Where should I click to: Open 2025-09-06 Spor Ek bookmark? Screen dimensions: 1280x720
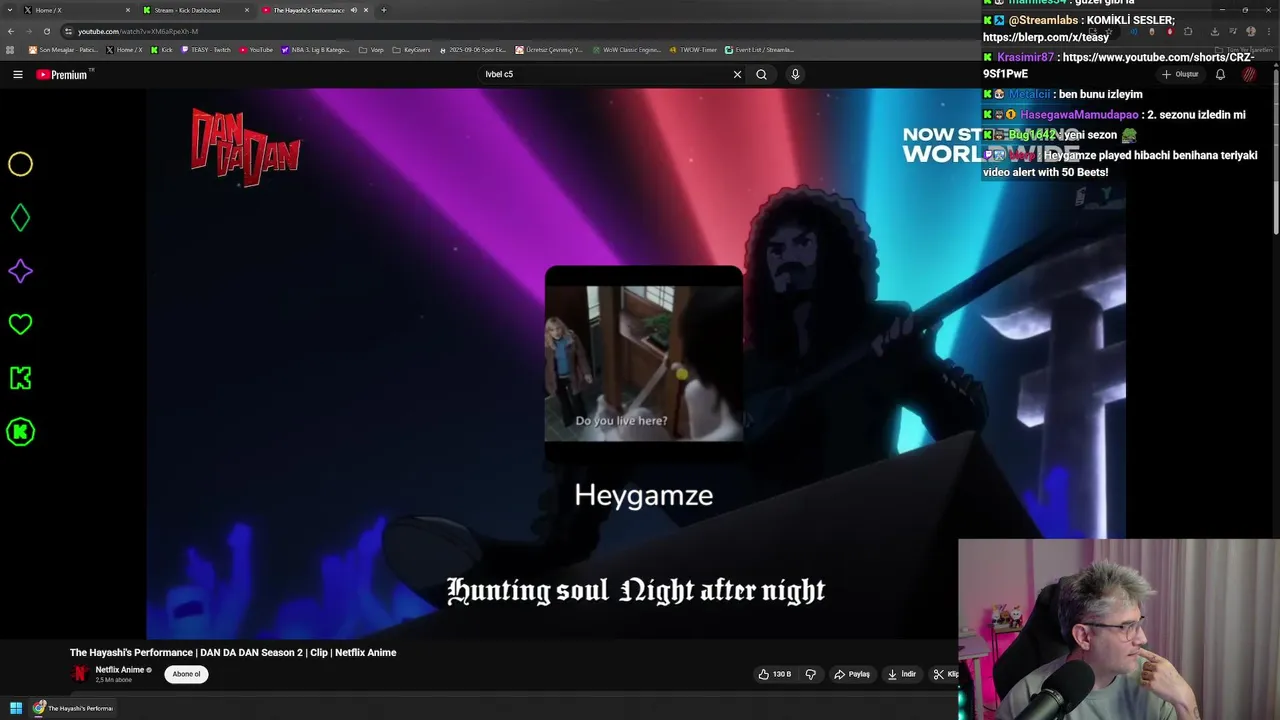473,50
